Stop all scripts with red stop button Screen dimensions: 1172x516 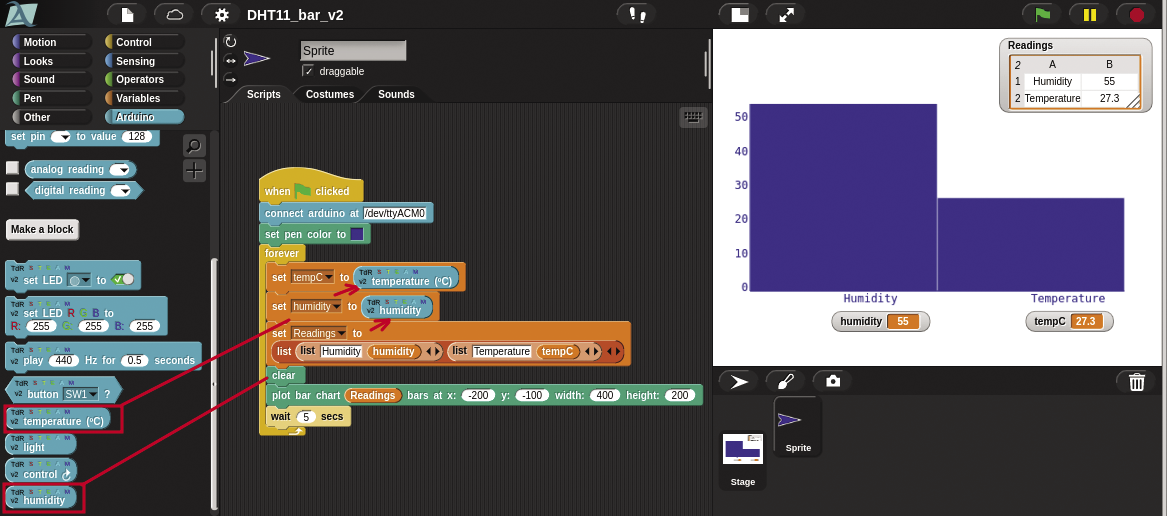pos(1136,14)
